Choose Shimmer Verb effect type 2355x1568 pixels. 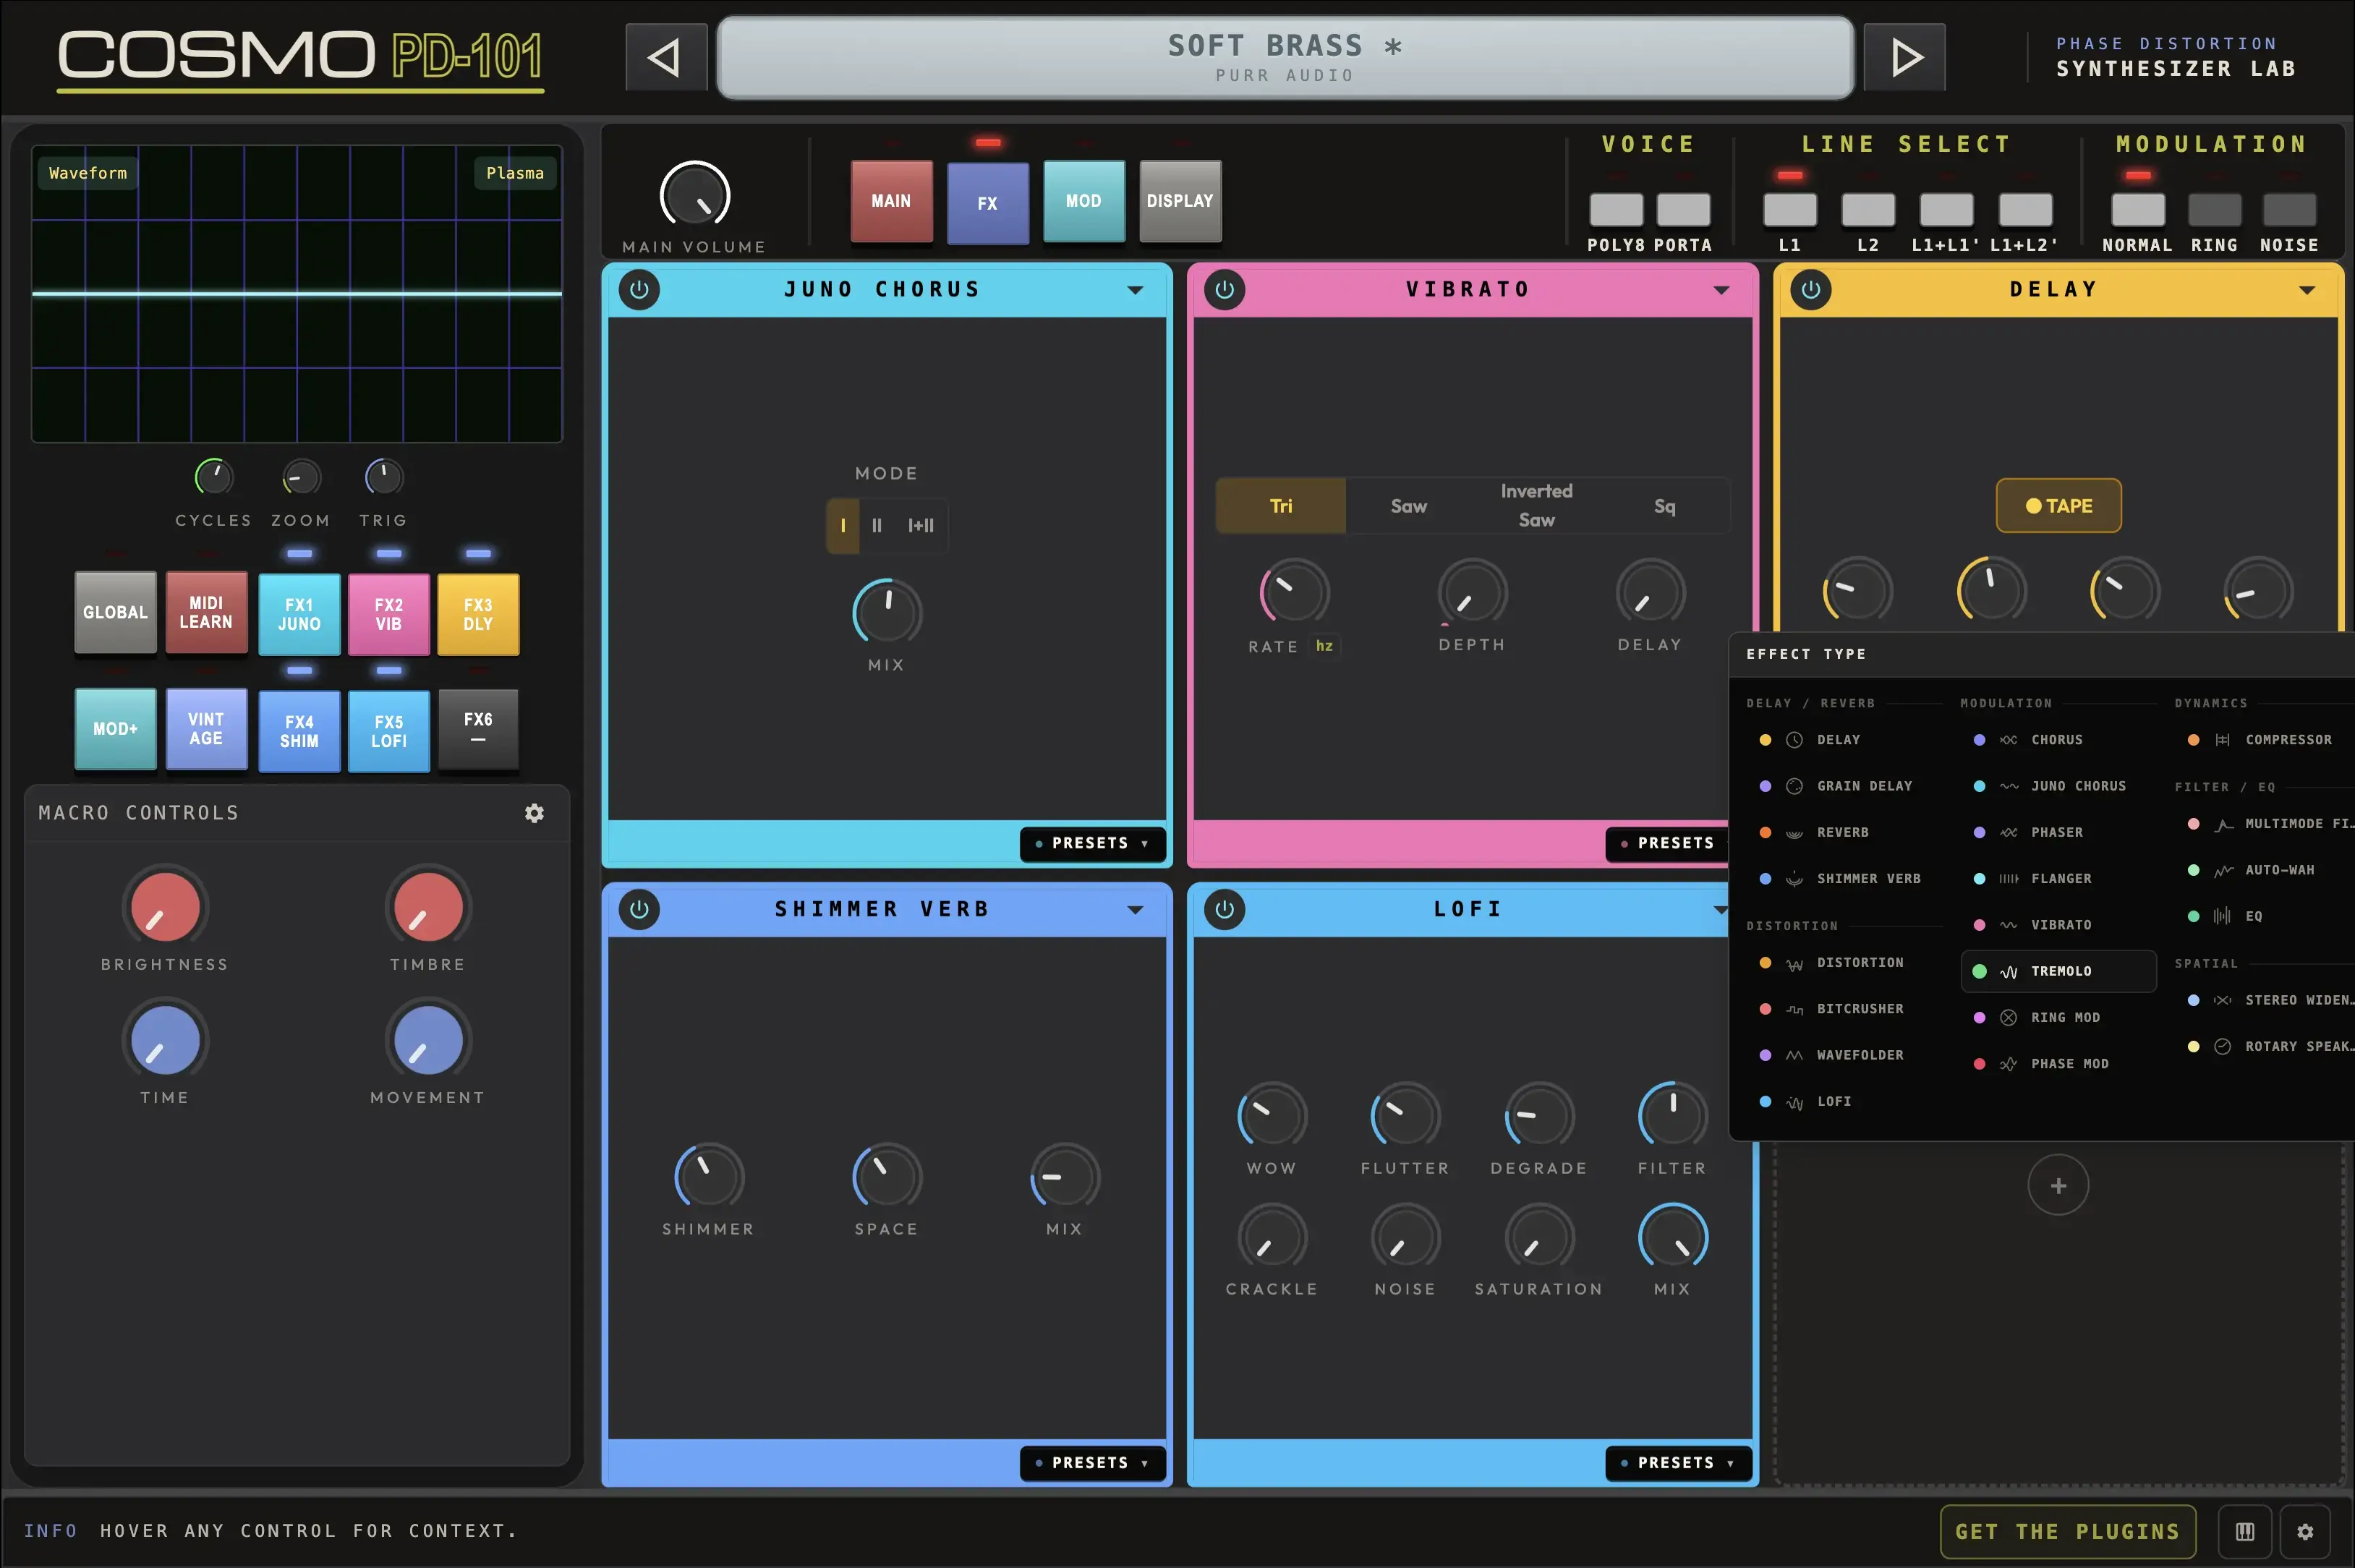[1846, 878]
